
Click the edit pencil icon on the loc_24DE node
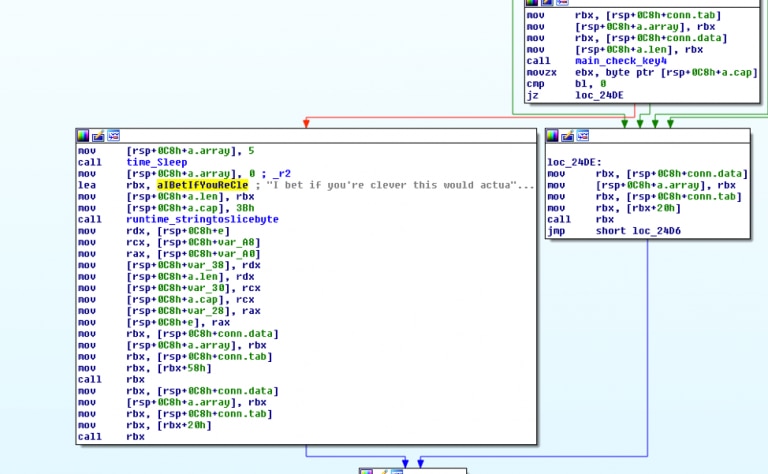tap(567, 136)
